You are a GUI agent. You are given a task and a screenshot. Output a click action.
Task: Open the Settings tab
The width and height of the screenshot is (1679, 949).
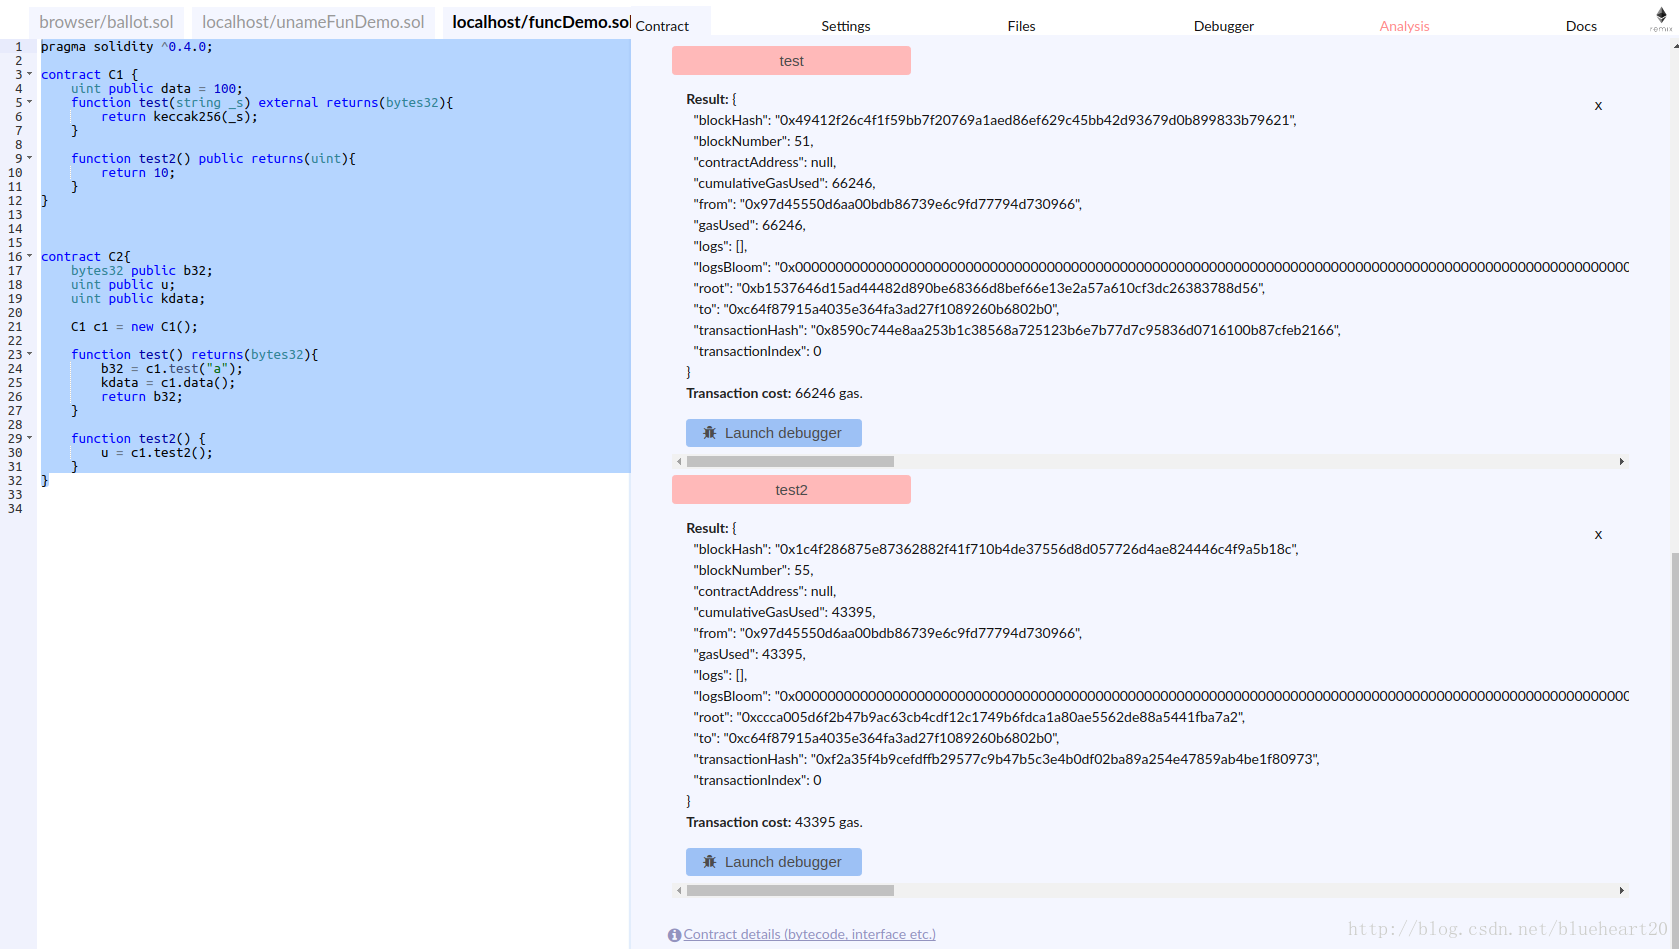tap(846, 26)
